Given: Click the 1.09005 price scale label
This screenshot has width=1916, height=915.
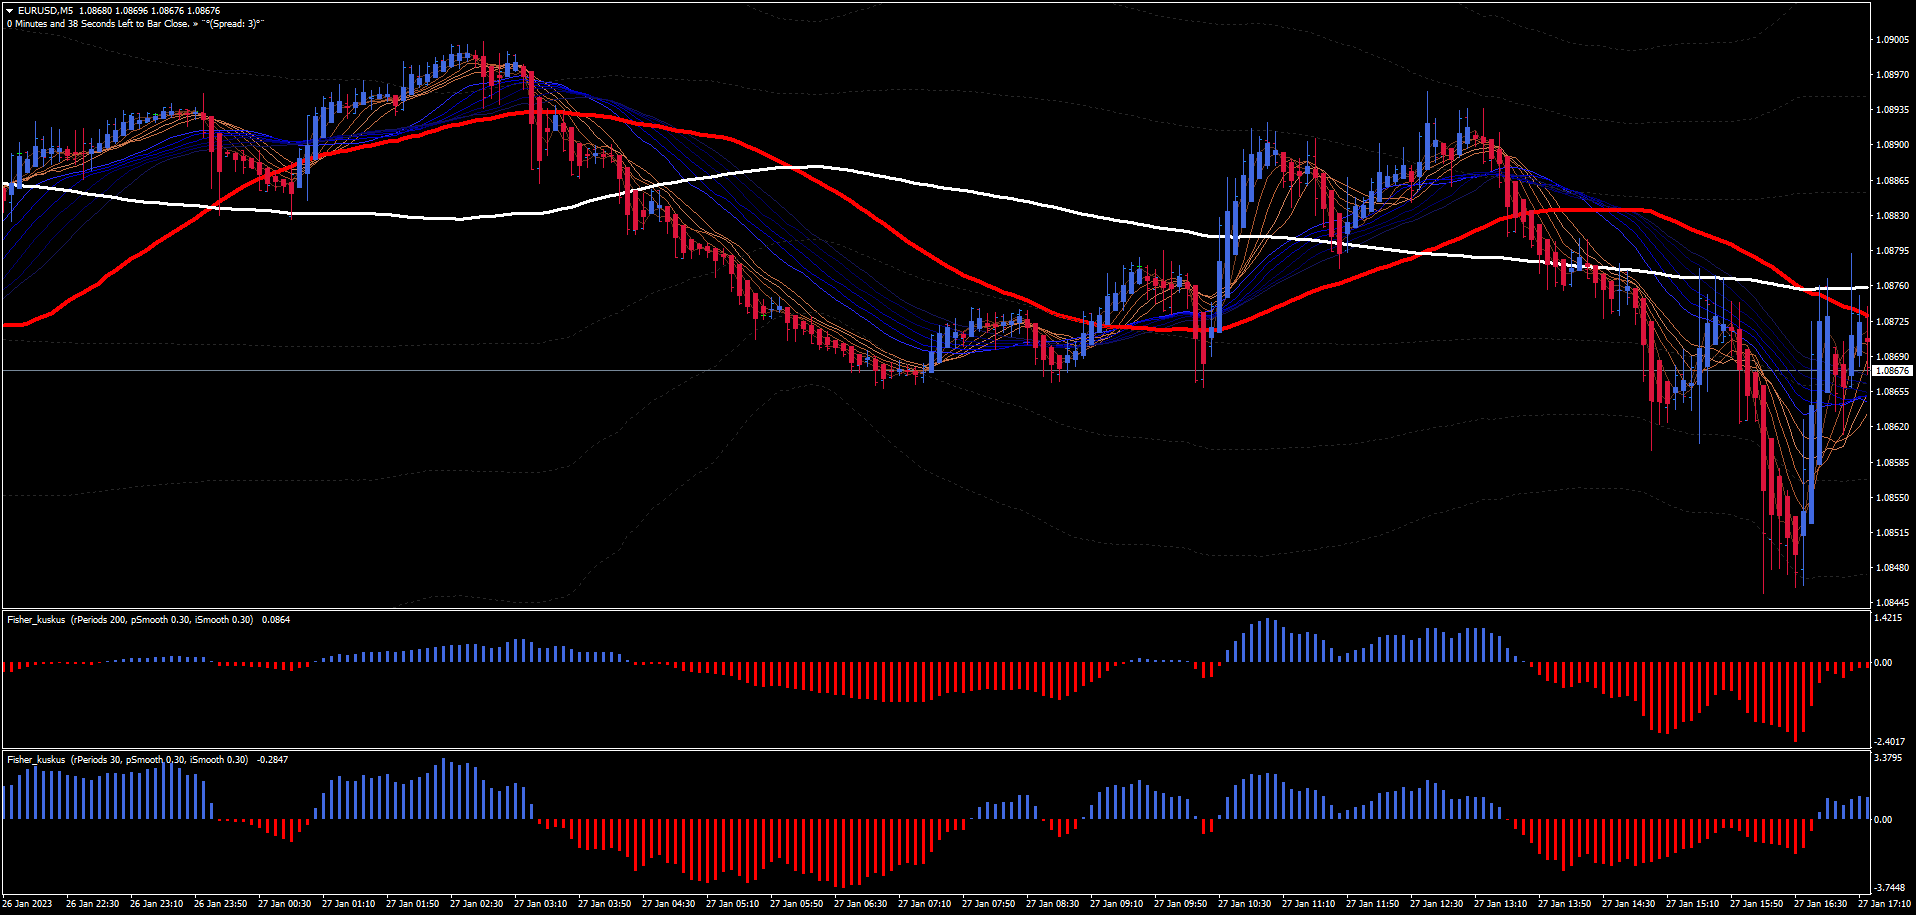Looking at the screenshot, I should tap(1892, 40).
